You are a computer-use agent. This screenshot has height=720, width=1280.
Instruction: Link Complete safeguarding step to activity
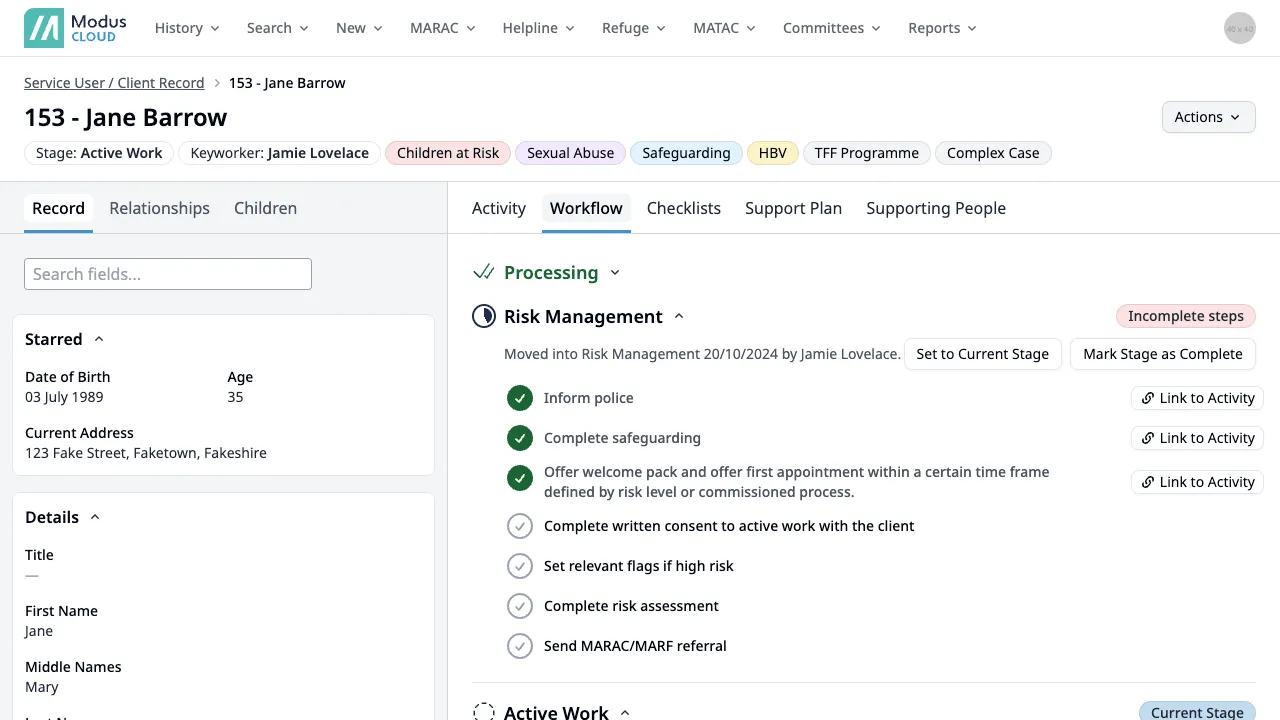(x=1197, y=438)
